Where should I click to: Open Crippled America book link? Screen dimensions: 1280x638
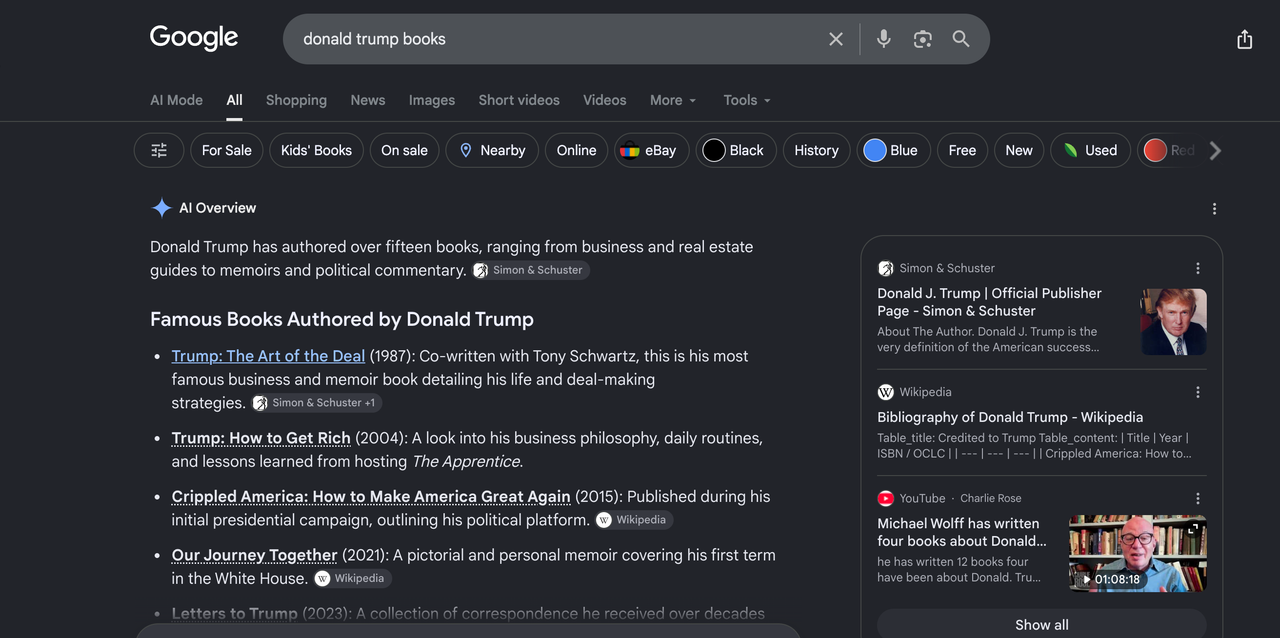pos(371,496)
